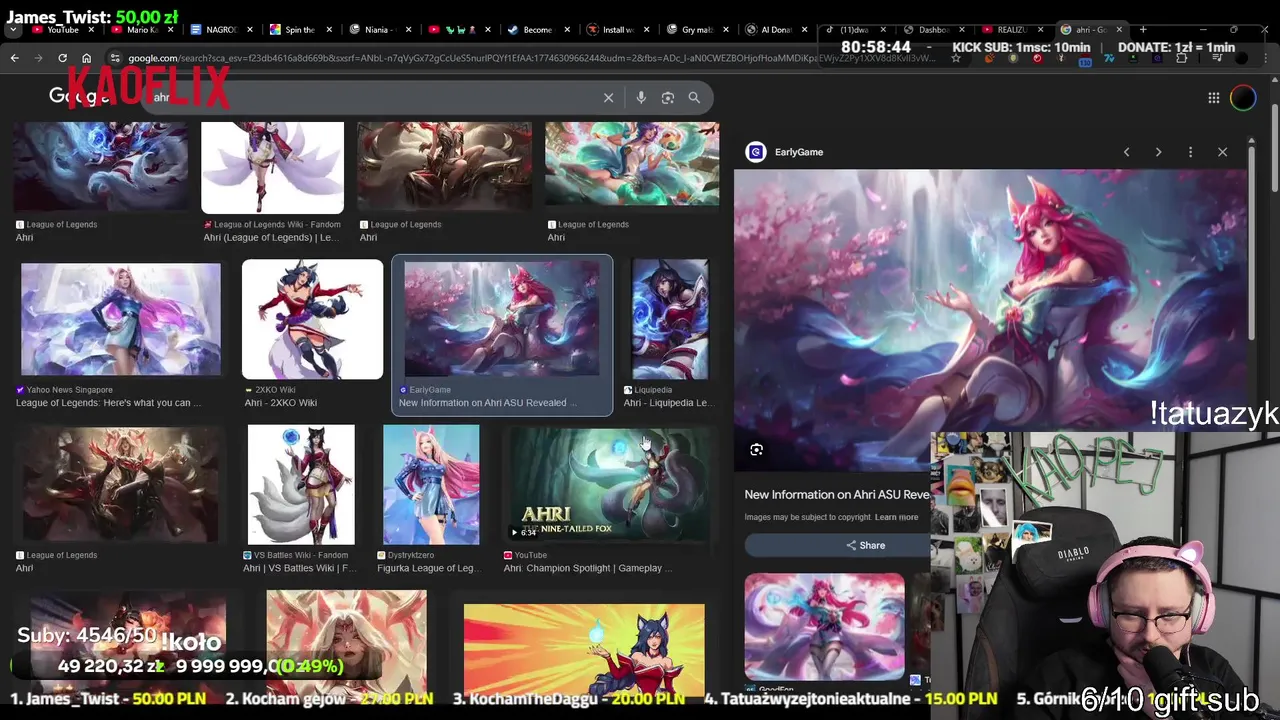
Task: Open the tab search dropdown arrow
Action: tap(13, 30)
